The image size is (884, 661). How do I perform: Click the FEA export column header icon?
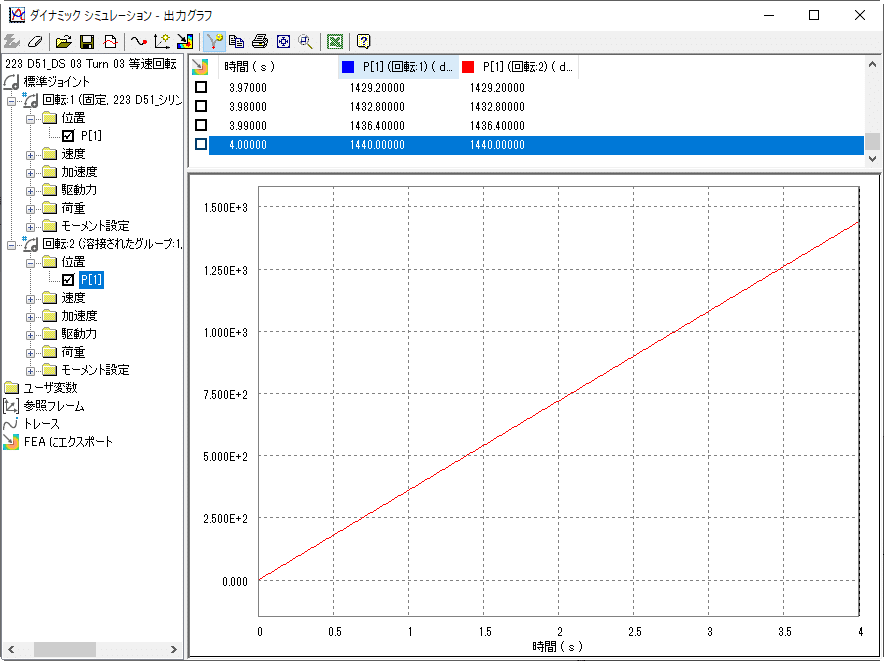[200, 67]
